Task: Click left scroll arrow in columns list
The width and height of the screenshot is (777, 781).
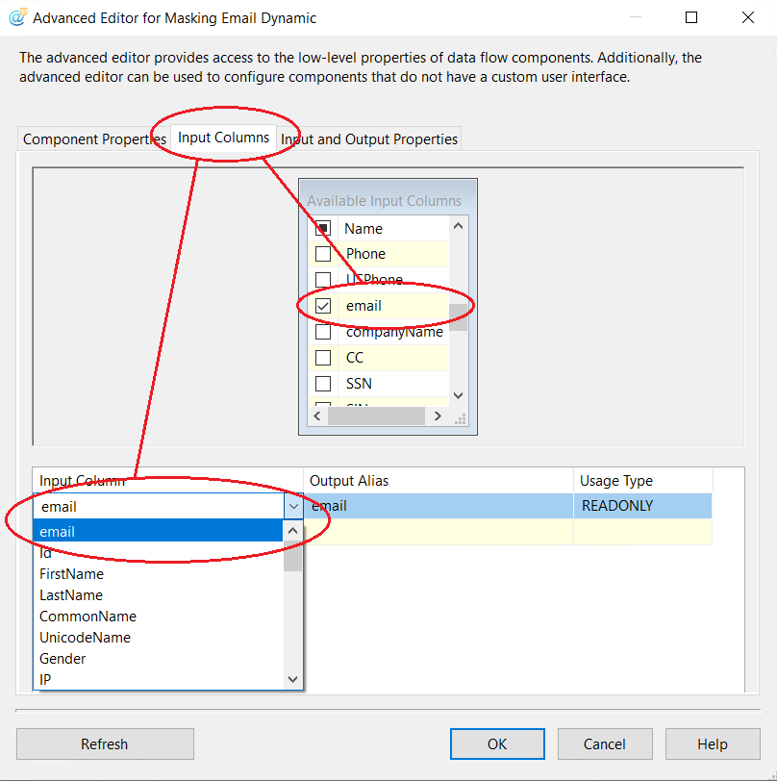Action: [x=318, y=414]
